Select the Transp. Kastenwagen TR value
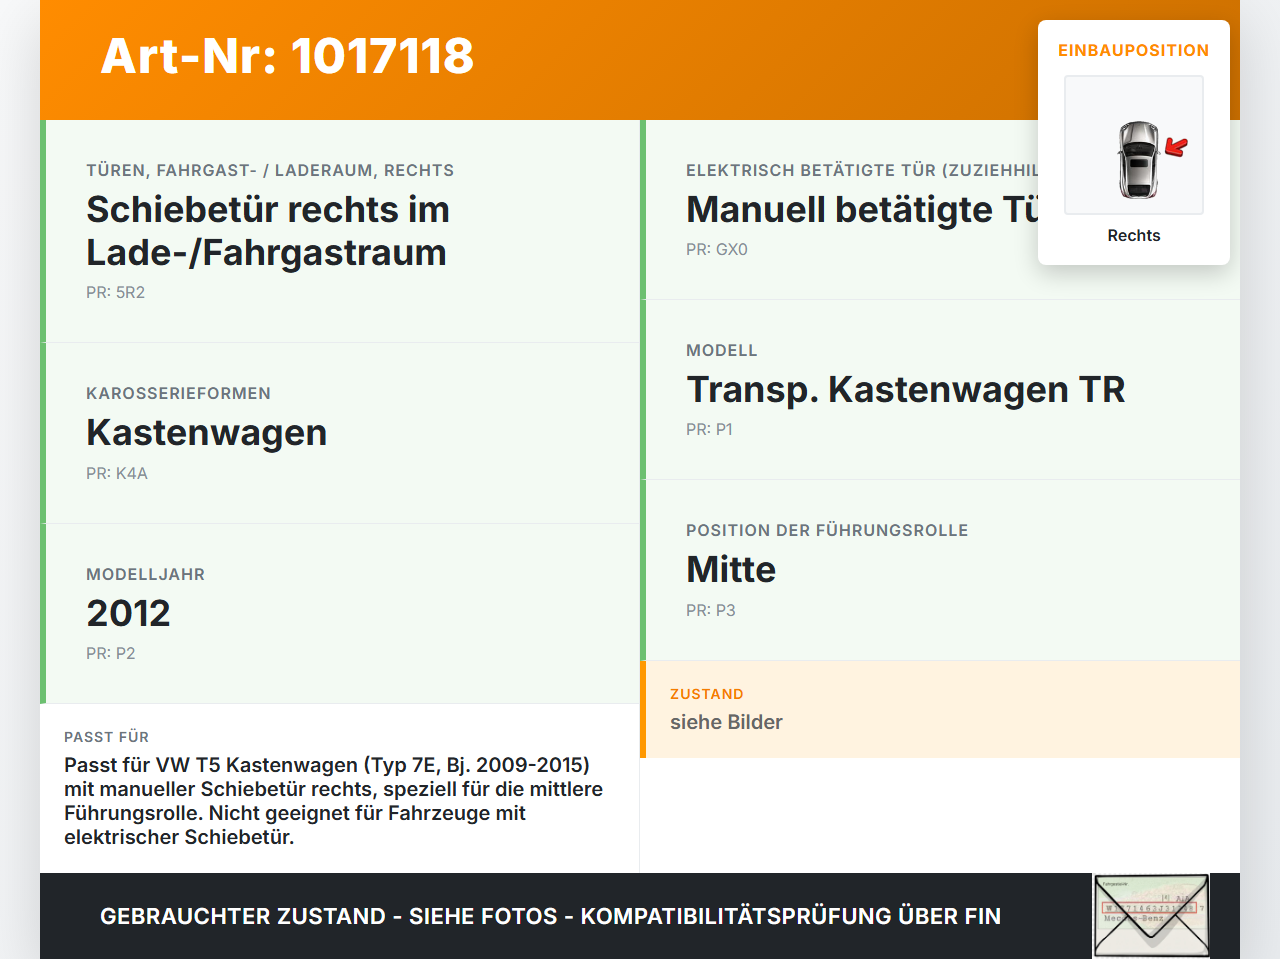This screenshot has height=959, width=1280. 906,390
